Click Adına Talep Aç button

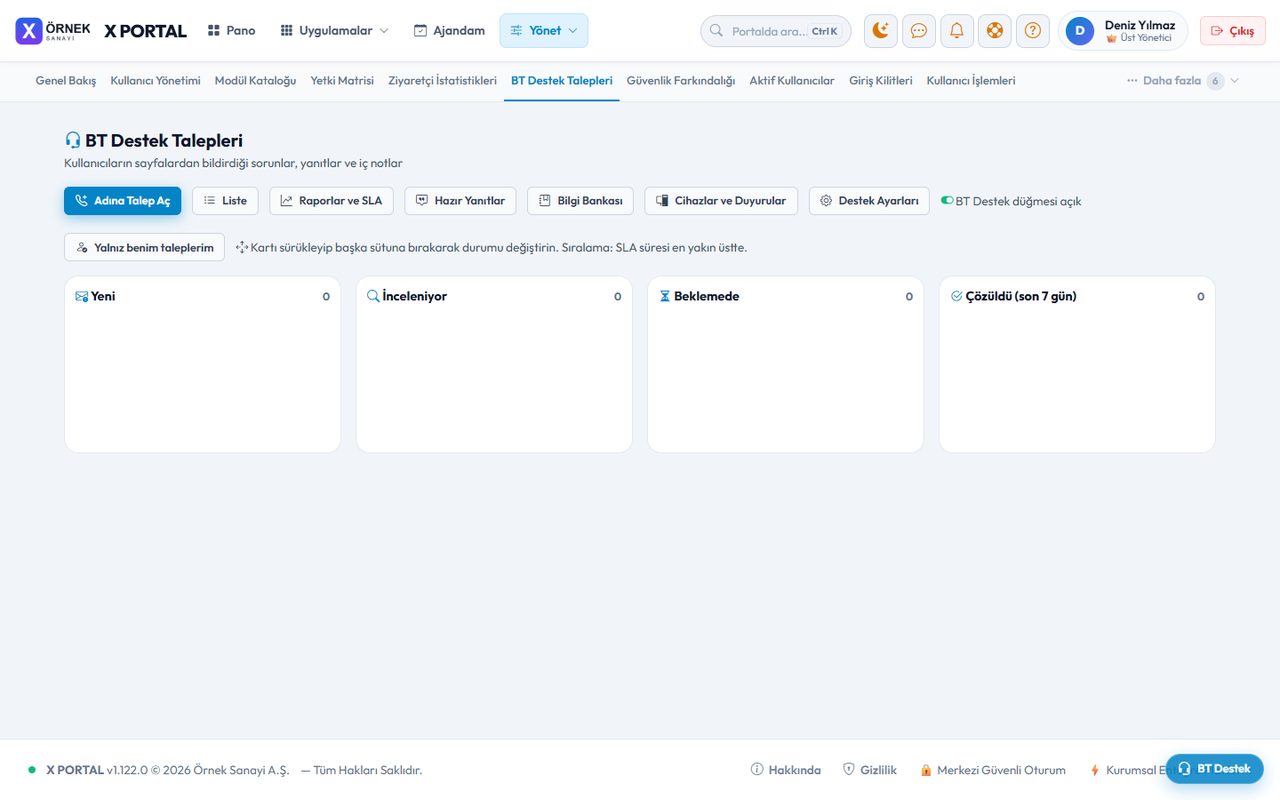(x=123, y=201)
